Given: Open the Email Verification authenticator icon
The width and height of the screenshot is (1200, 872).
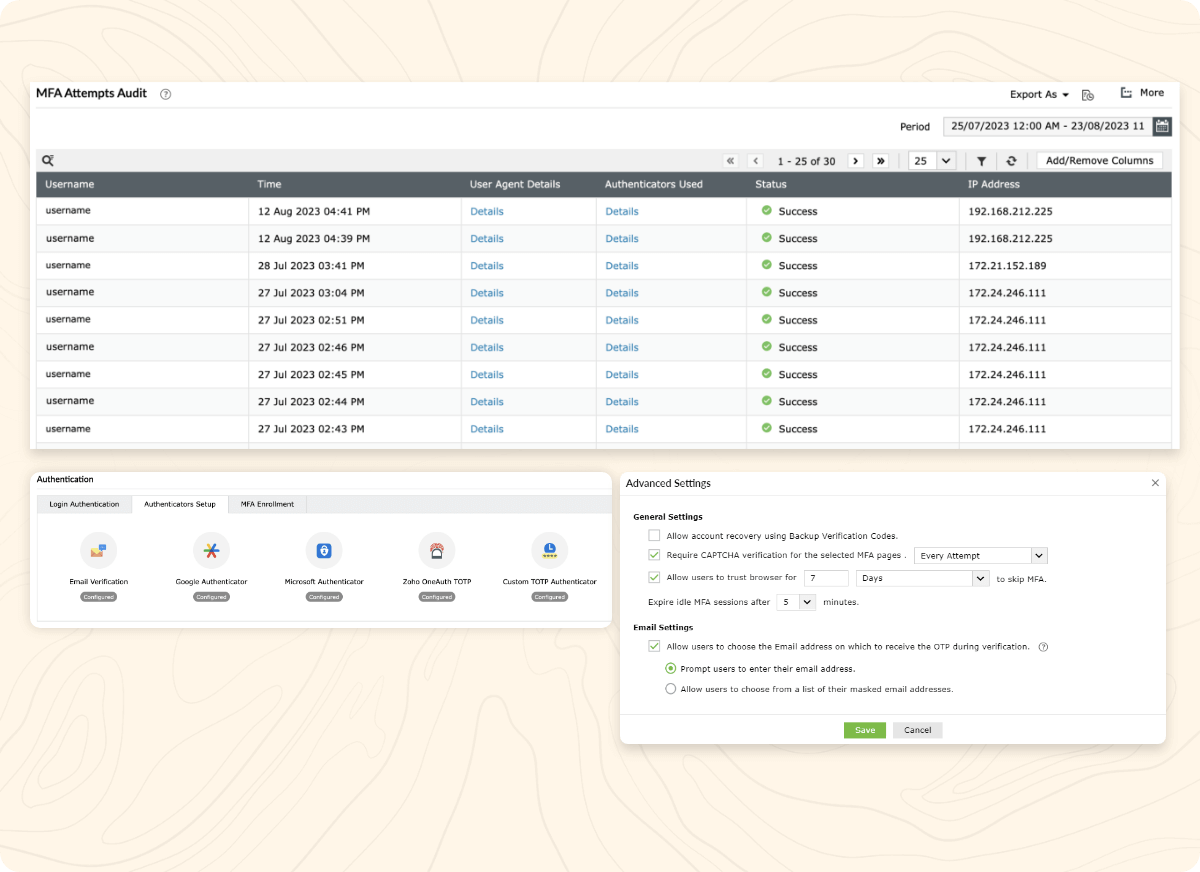Looking at the screenshot, I should pyautogui.click(x=98, y=550).
